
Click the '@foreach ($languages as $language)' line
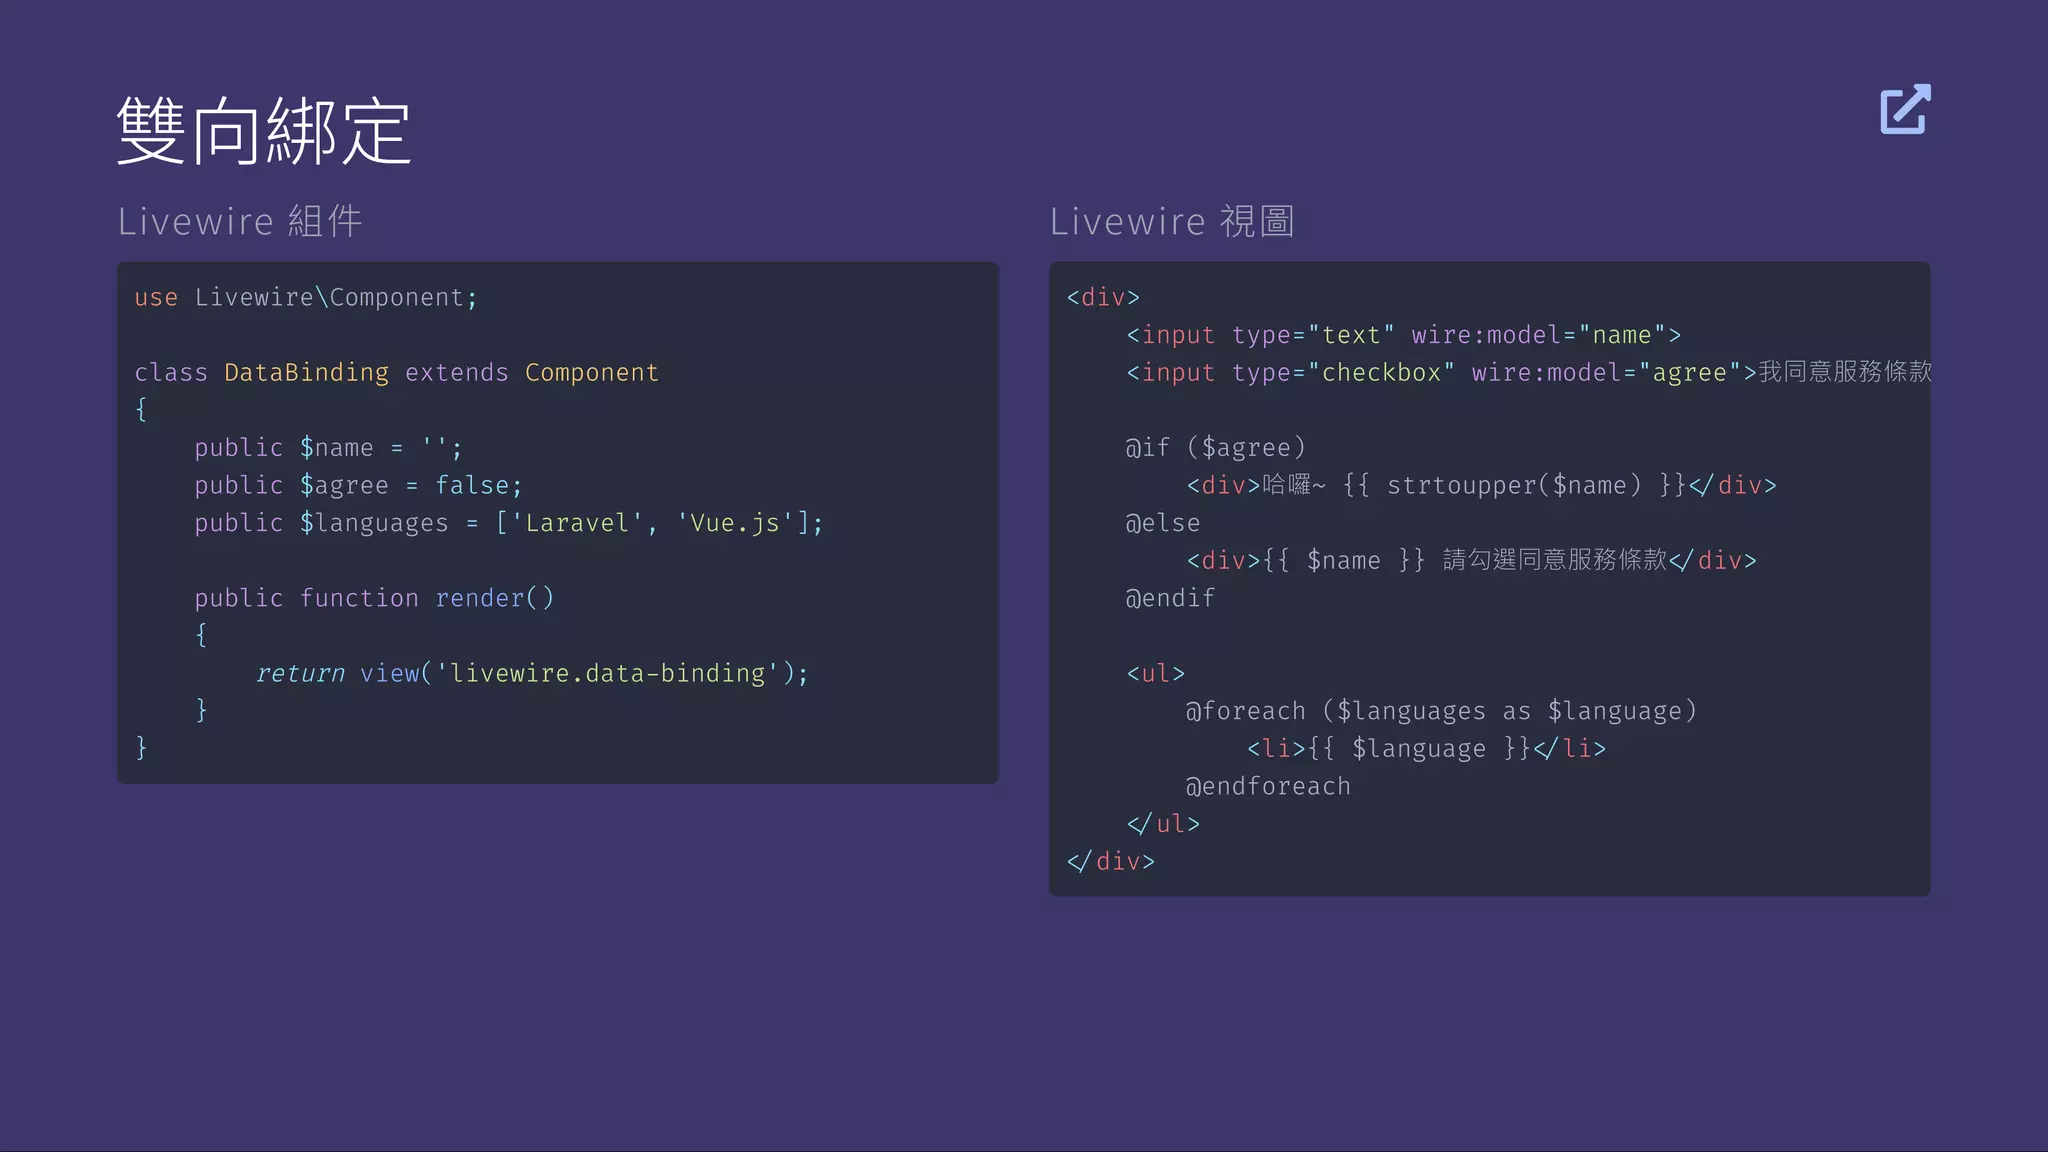(x=1442, y=711)
